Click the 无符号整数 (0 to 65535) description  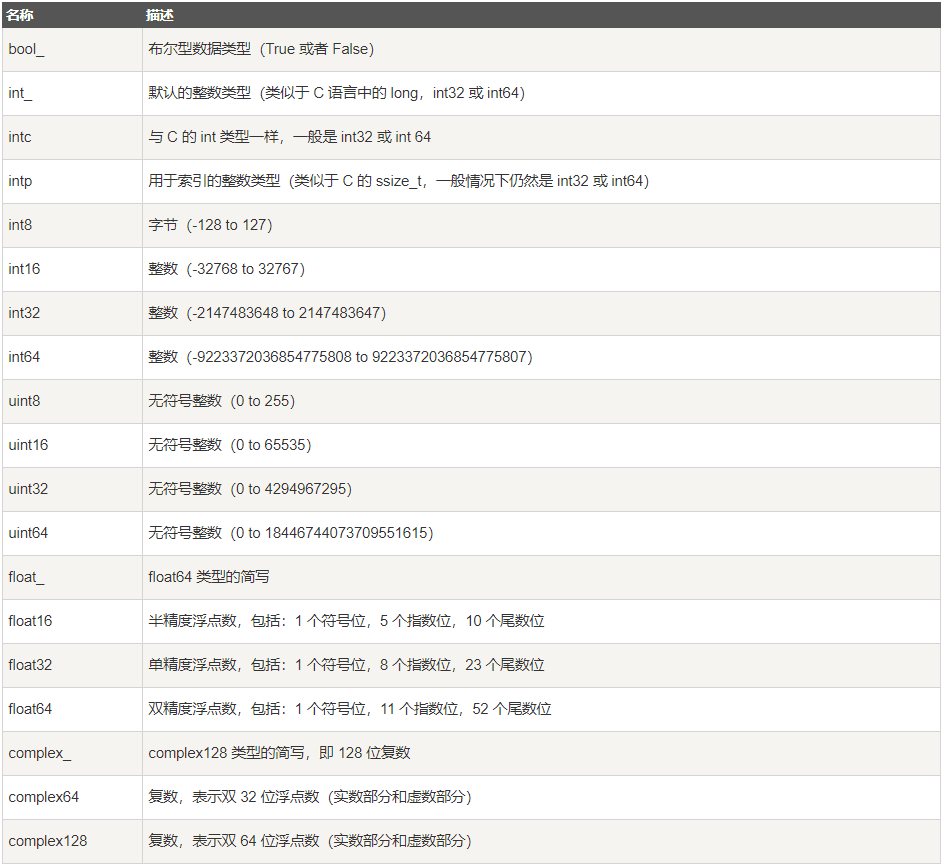(x=230, y=446)
